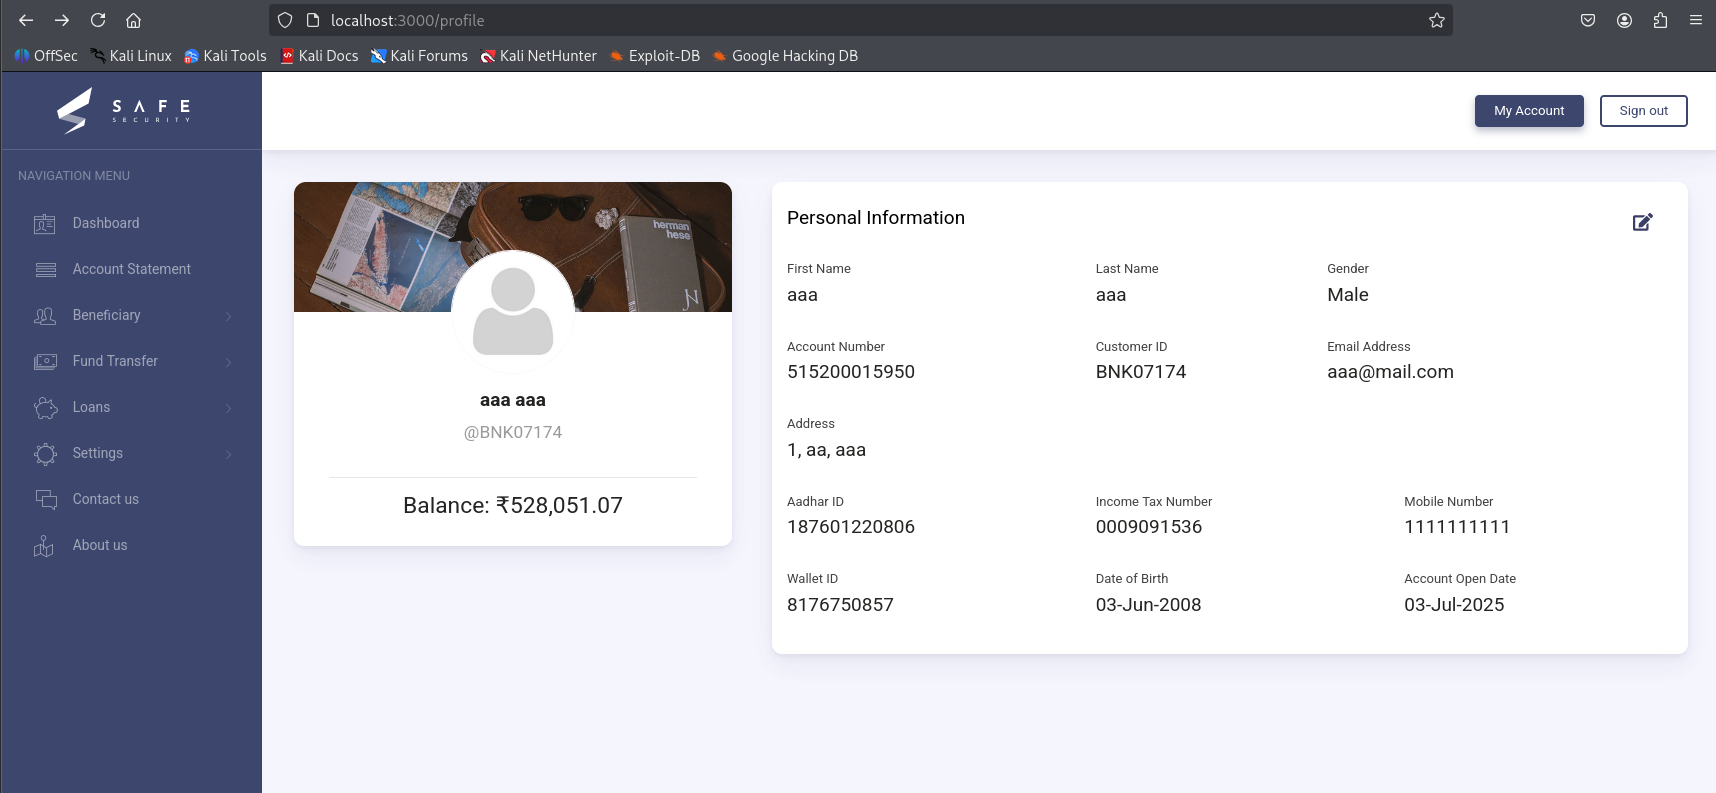
Task: Open the Account Statement menu item
Action: click(131, 269)
